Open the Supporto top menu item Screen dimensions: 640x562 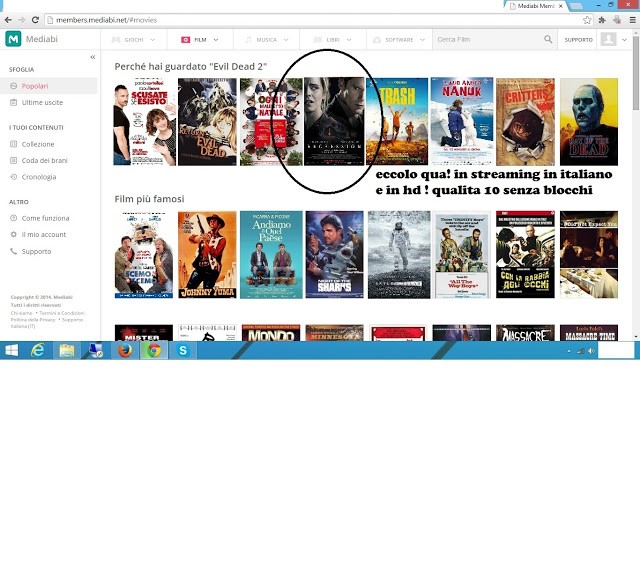tap(578, 40)
